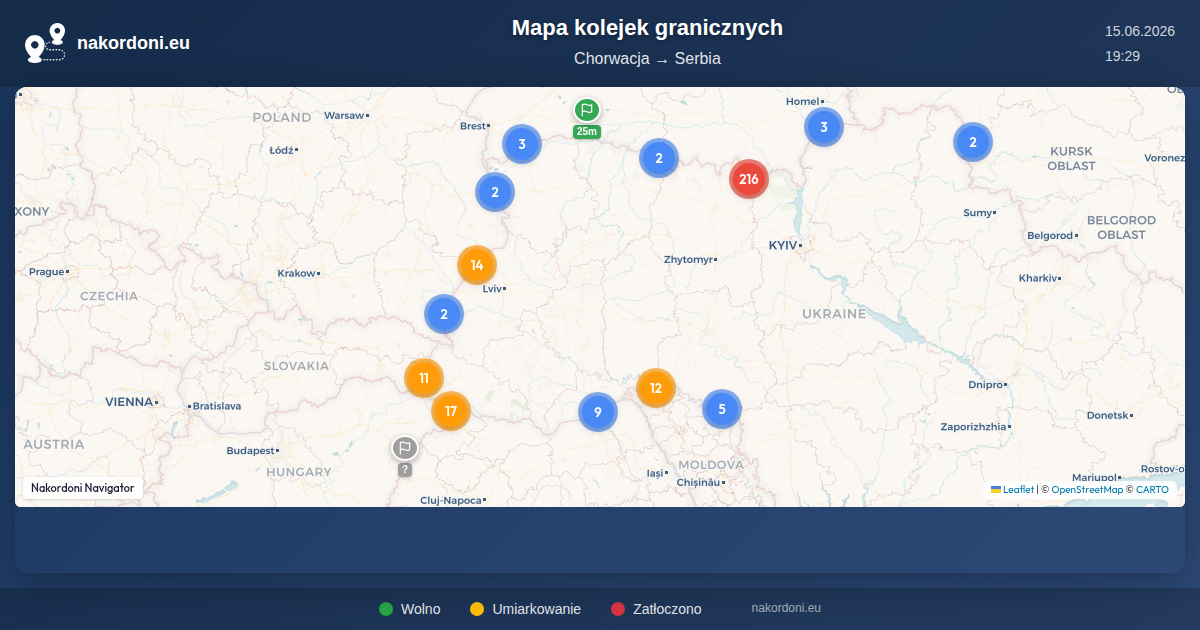The width and height of the screenshot is (1200, 630).
Task: Click the orange cluster marker showing 12
Action: point(656,388)
